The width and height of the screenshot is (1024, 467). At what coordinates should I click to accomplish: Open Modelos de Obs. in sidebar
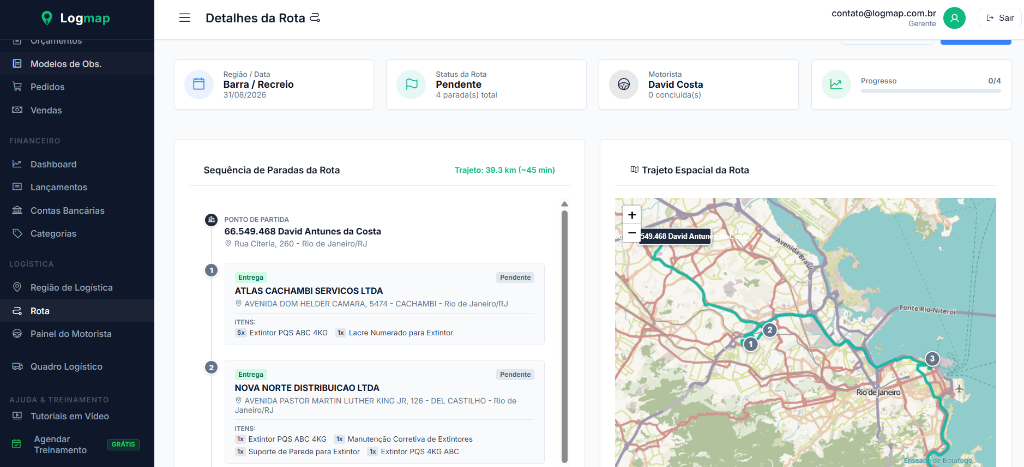point(66,63)
